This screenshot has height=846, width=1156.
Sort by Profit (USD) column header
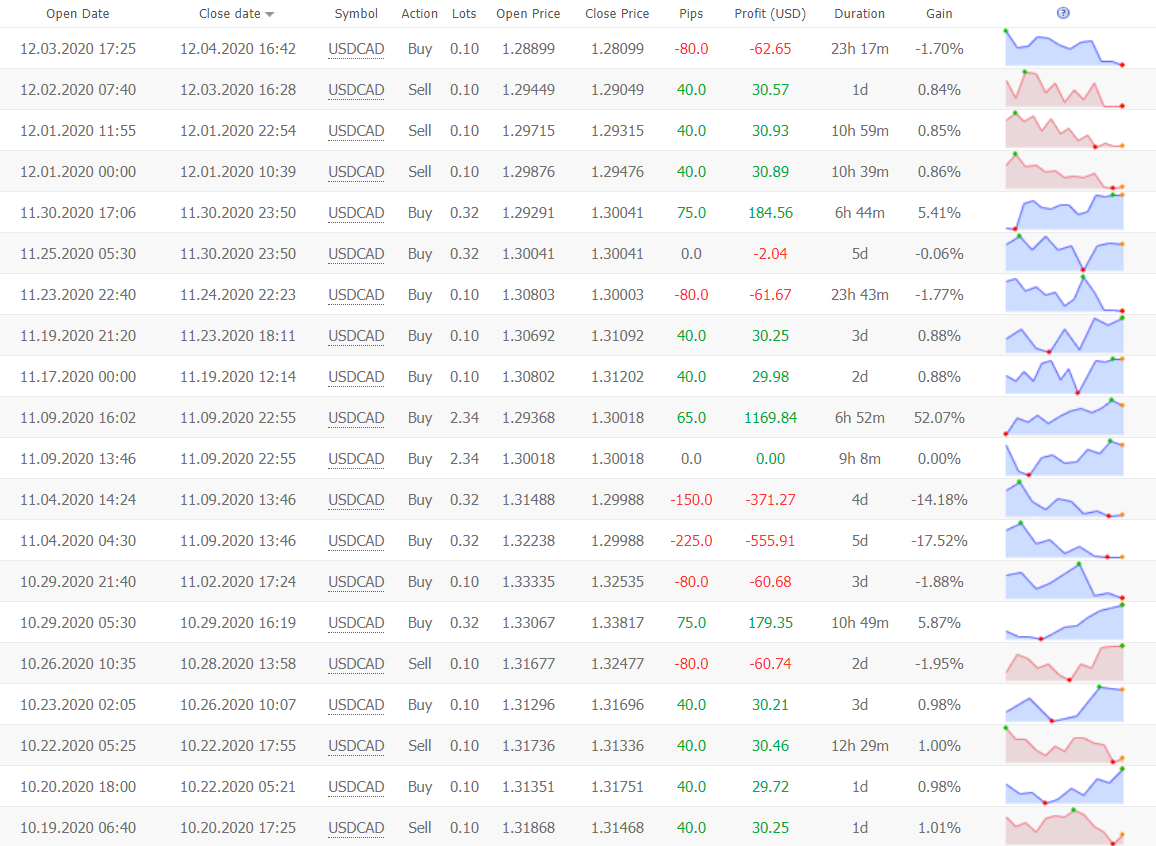[769, 14]
